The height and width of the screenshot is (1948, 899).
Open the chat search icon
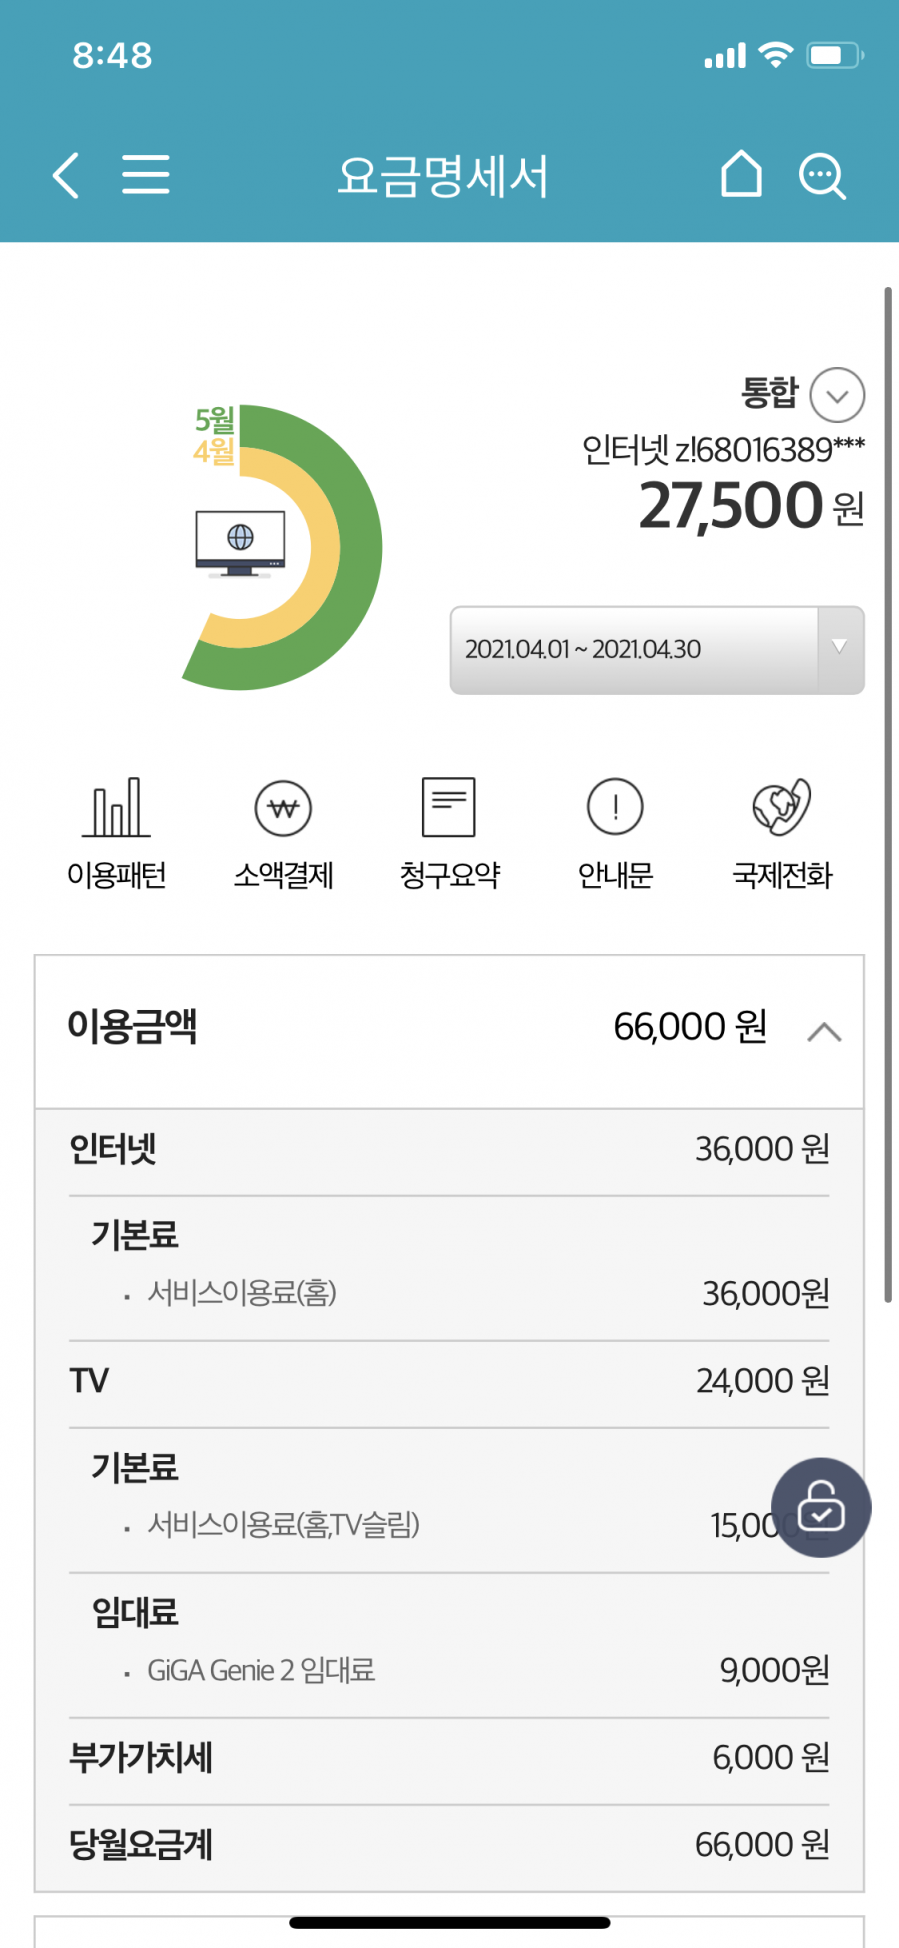(x=822, y=177)
